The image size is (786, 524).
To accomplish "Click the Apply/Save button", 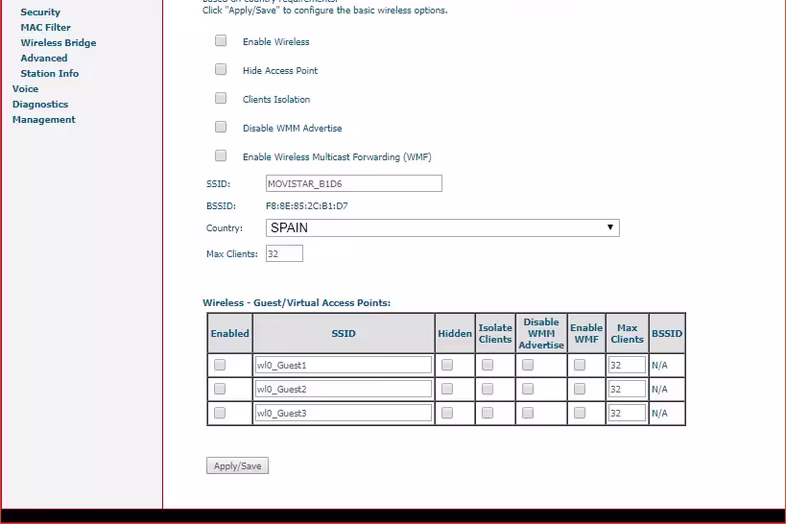I will coord(237,466).
